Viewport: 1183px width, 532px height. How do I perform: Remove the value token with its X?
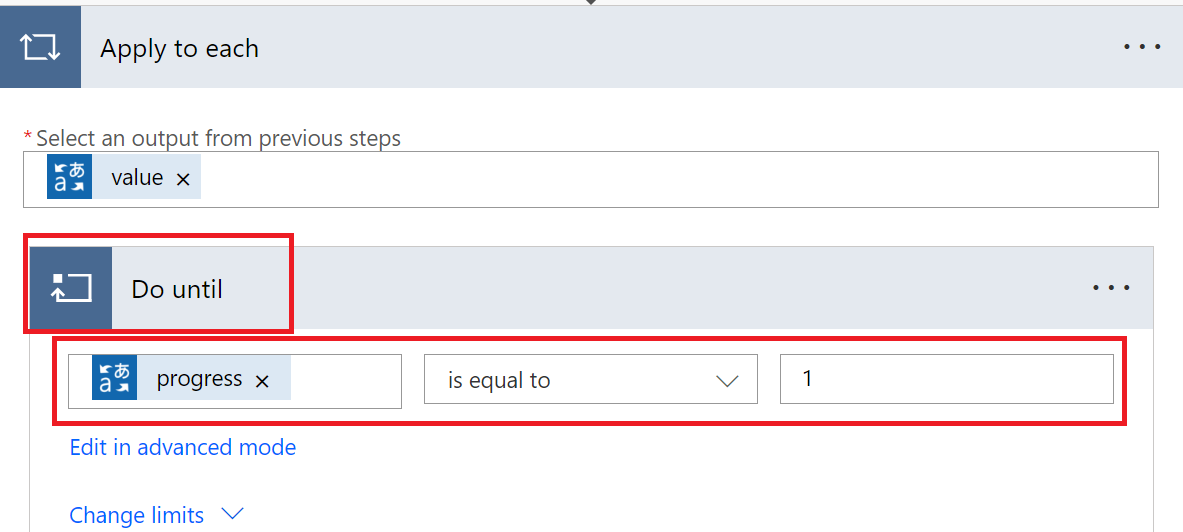[x=183, y=179]
